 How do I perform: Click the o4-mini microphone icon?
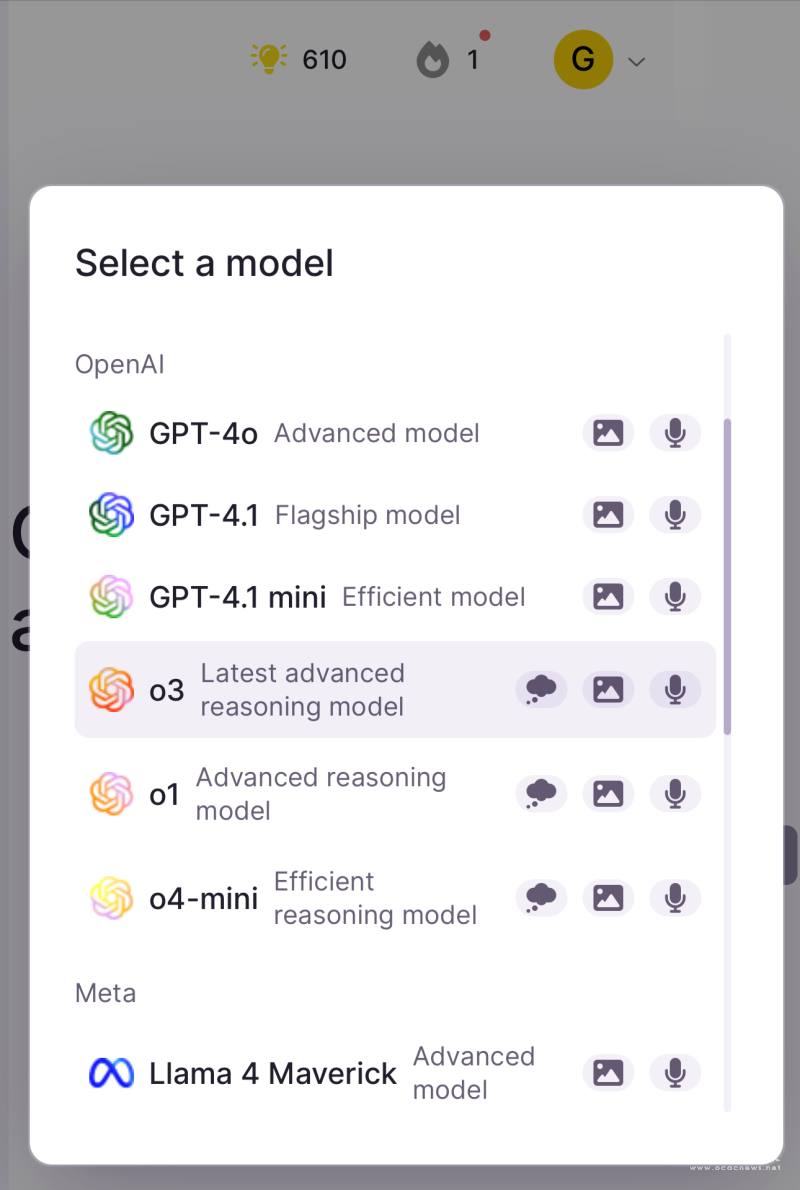click(x=675, y=898)
